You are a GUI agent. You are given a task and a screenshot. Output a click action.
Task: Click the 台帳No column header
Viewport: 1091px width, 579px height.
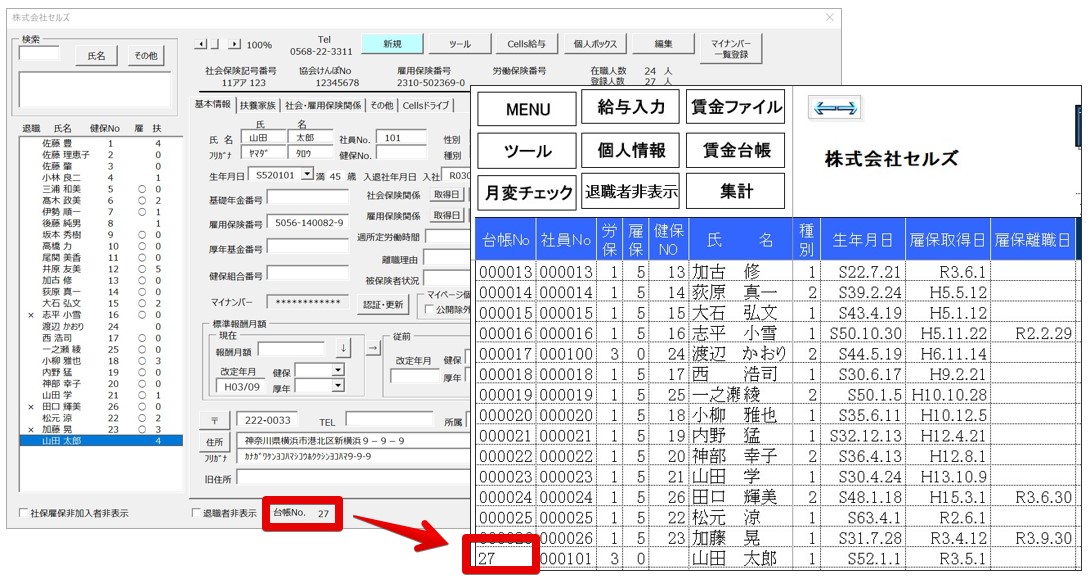click(506, 240)
